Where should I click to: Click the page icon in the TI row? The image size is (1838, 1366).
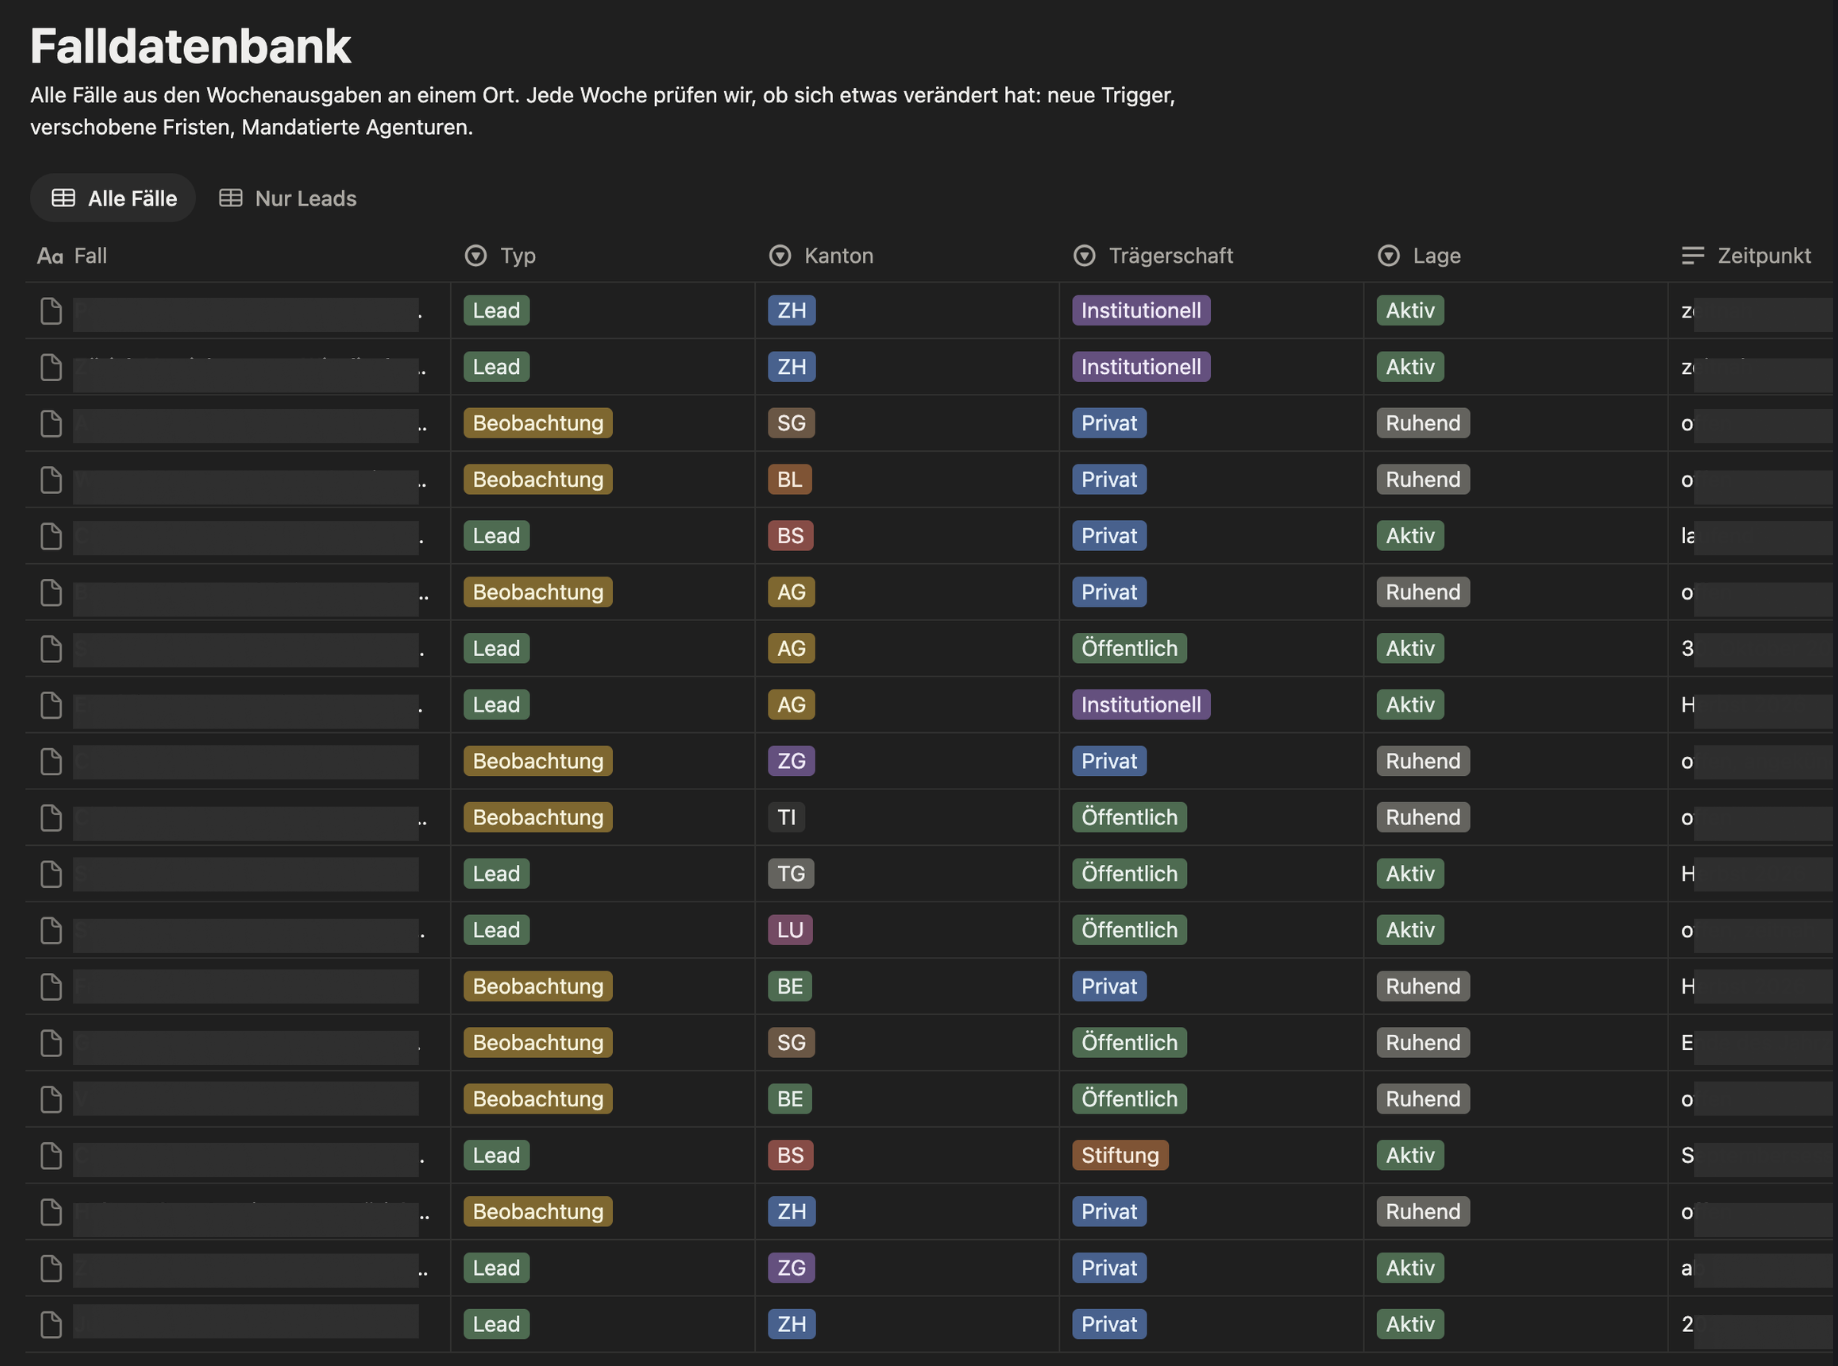click(x=51, y=818)
